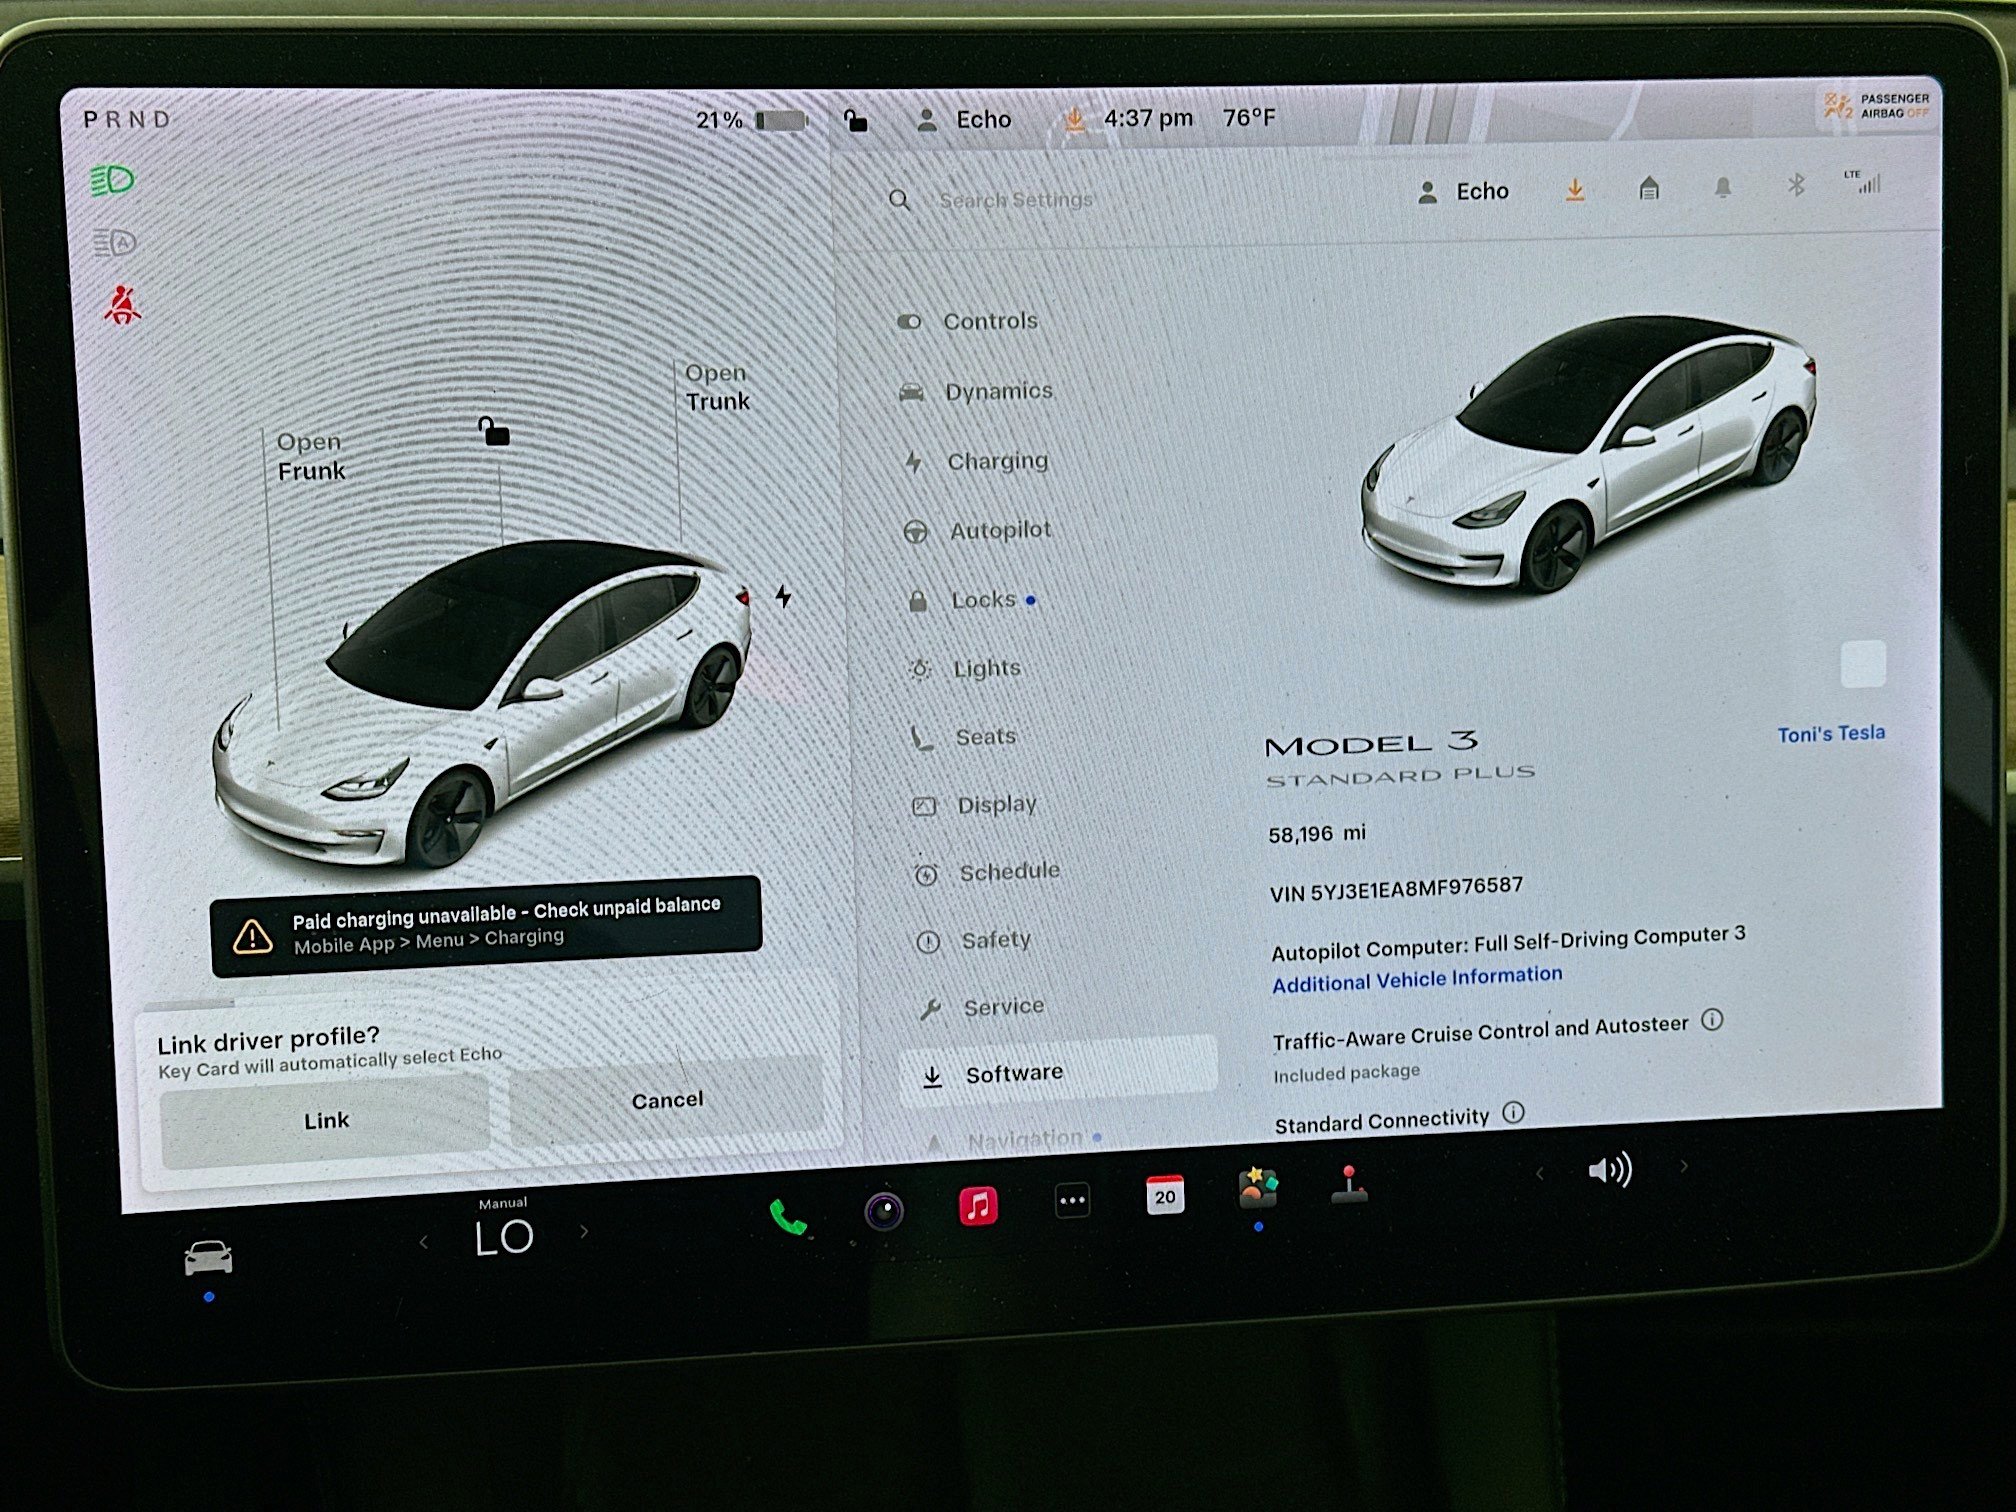
Task: Open the Locks settings menu
Action: (x=972, y=600)
